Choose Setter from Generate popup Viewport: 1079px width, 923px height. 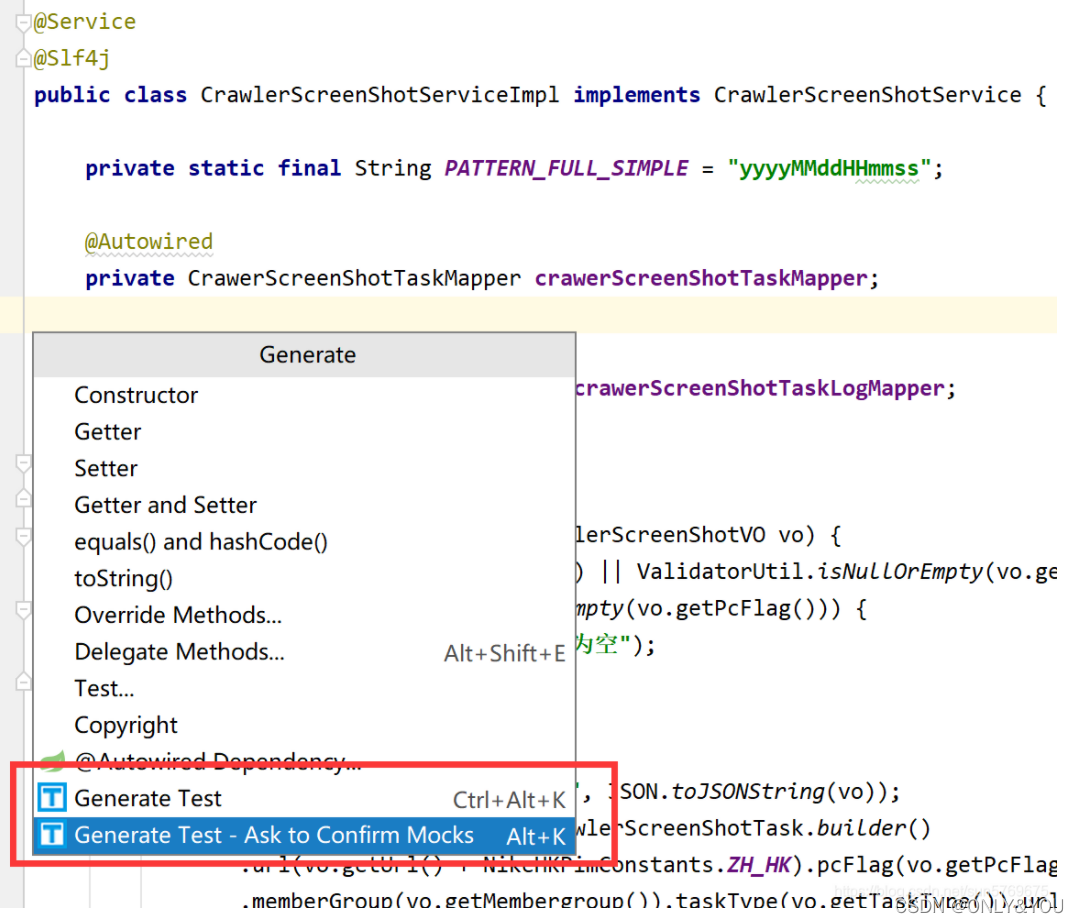click(305, 468)
